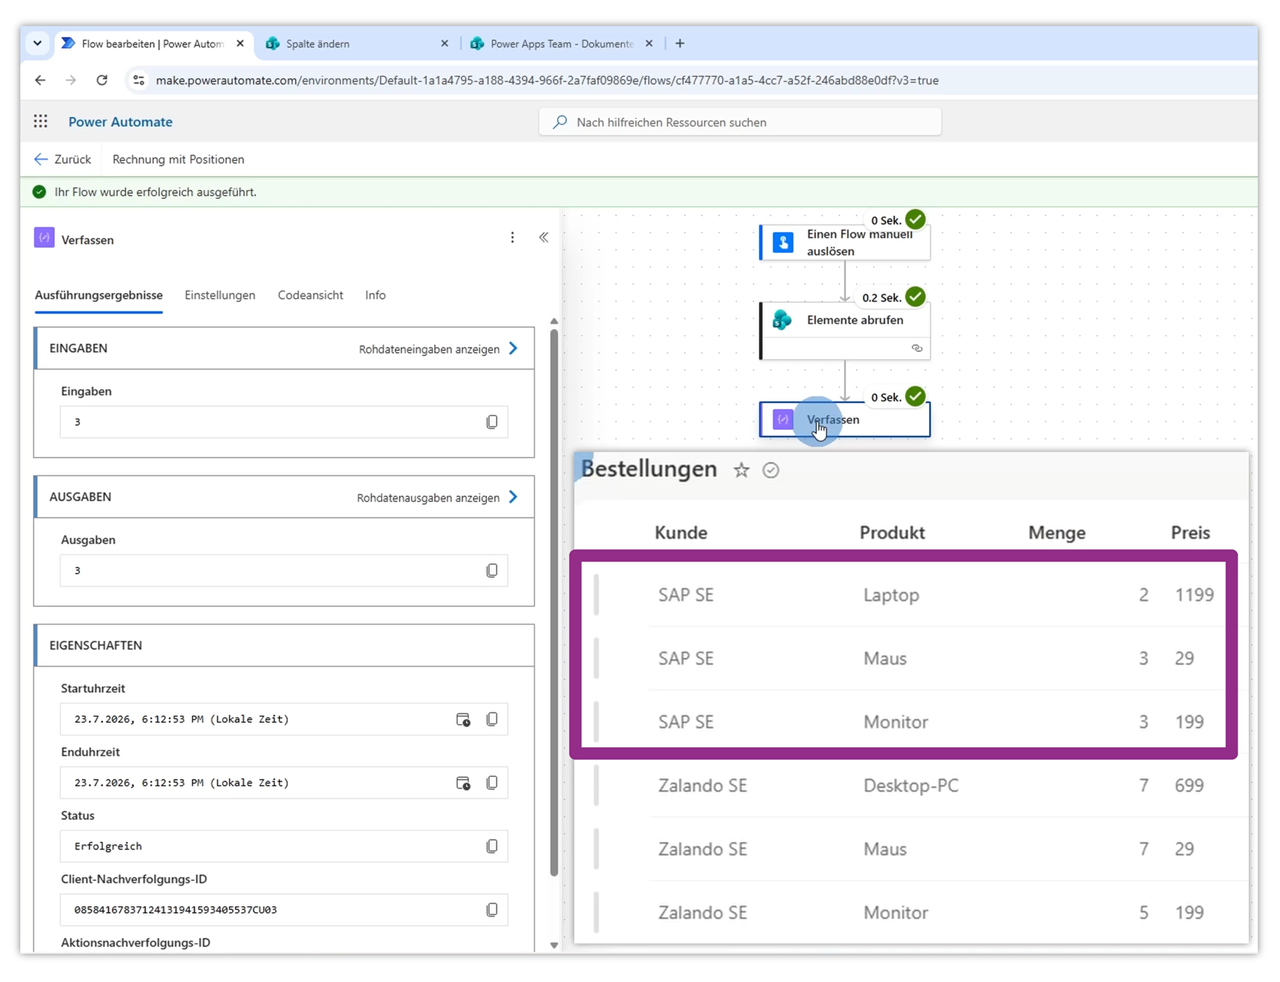Screen dimensions: 1280x982
Task: Open the more options menu for Verfassen
Action: coord(512,238)
